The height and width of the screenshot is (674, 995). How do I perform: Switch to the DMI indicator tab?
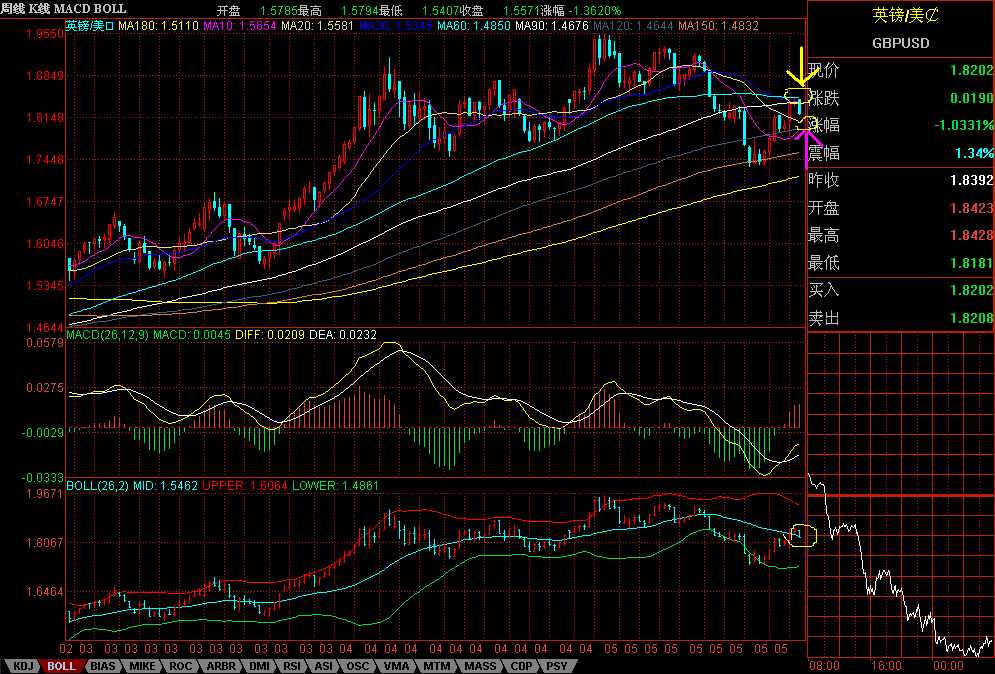[259, 666]
